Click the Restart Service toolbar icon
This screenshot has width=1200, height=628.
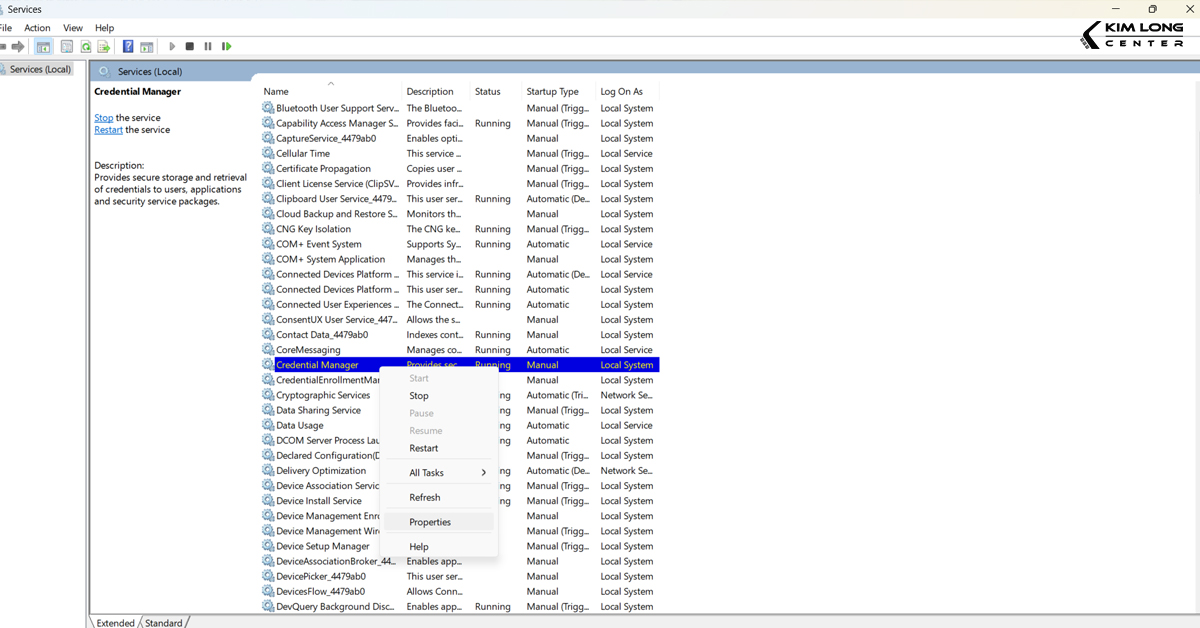[225, 46]
